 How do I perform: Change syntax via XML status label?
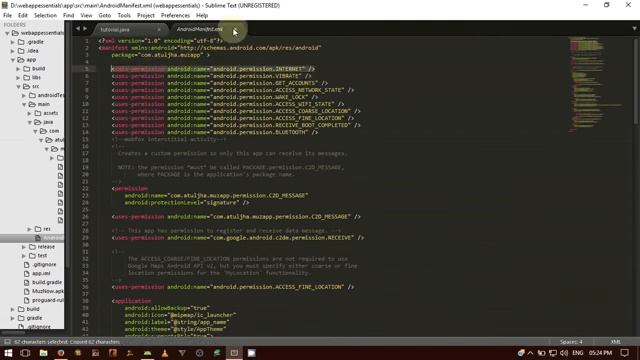[616, 342]
